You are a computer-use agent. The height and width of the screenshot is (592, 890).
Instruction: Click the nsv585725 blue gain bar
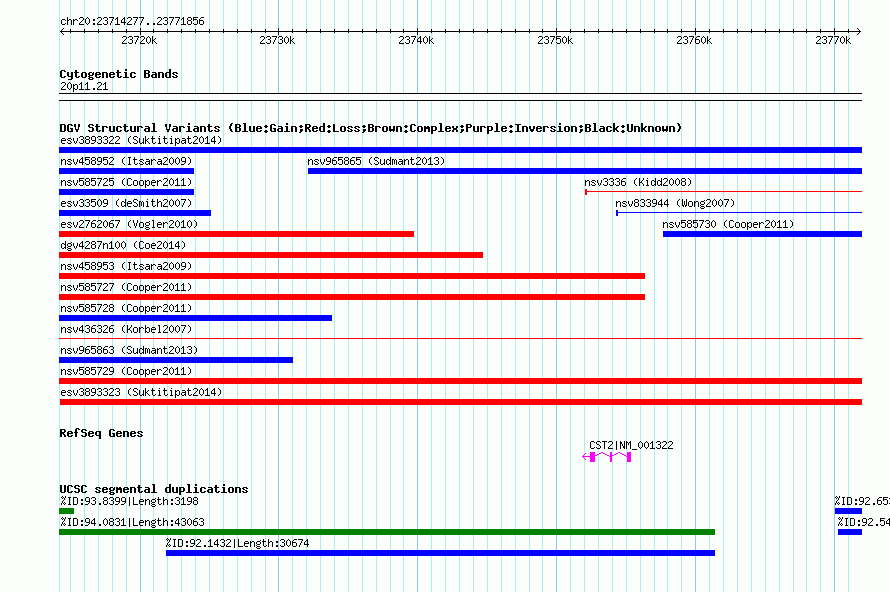point(127,192)
